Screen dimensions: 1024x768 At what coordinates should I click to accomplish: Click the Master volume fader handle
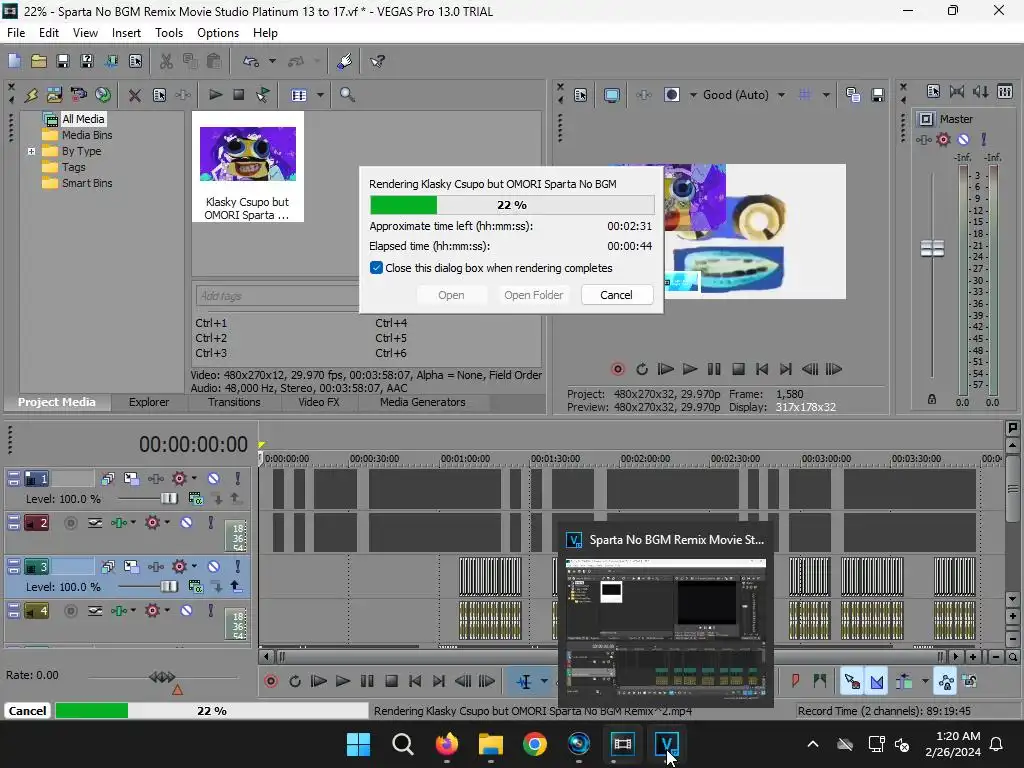point(932,248)
